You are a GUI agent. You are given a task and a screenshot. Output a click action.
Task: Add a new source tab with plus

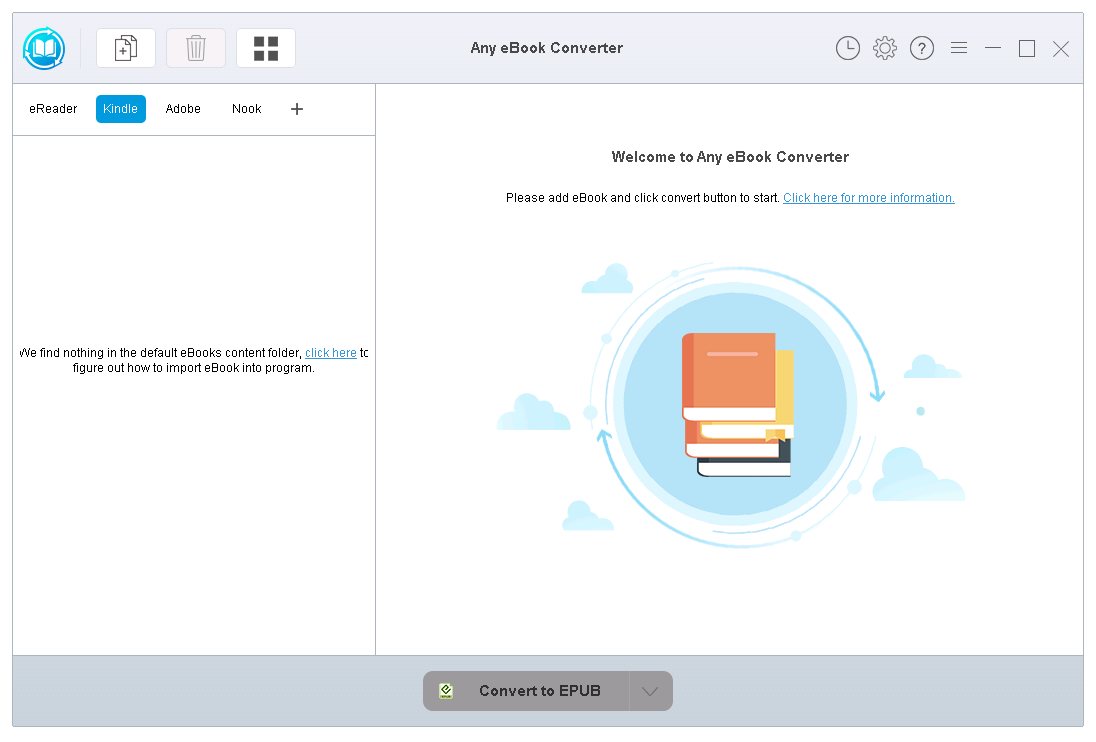297,109
